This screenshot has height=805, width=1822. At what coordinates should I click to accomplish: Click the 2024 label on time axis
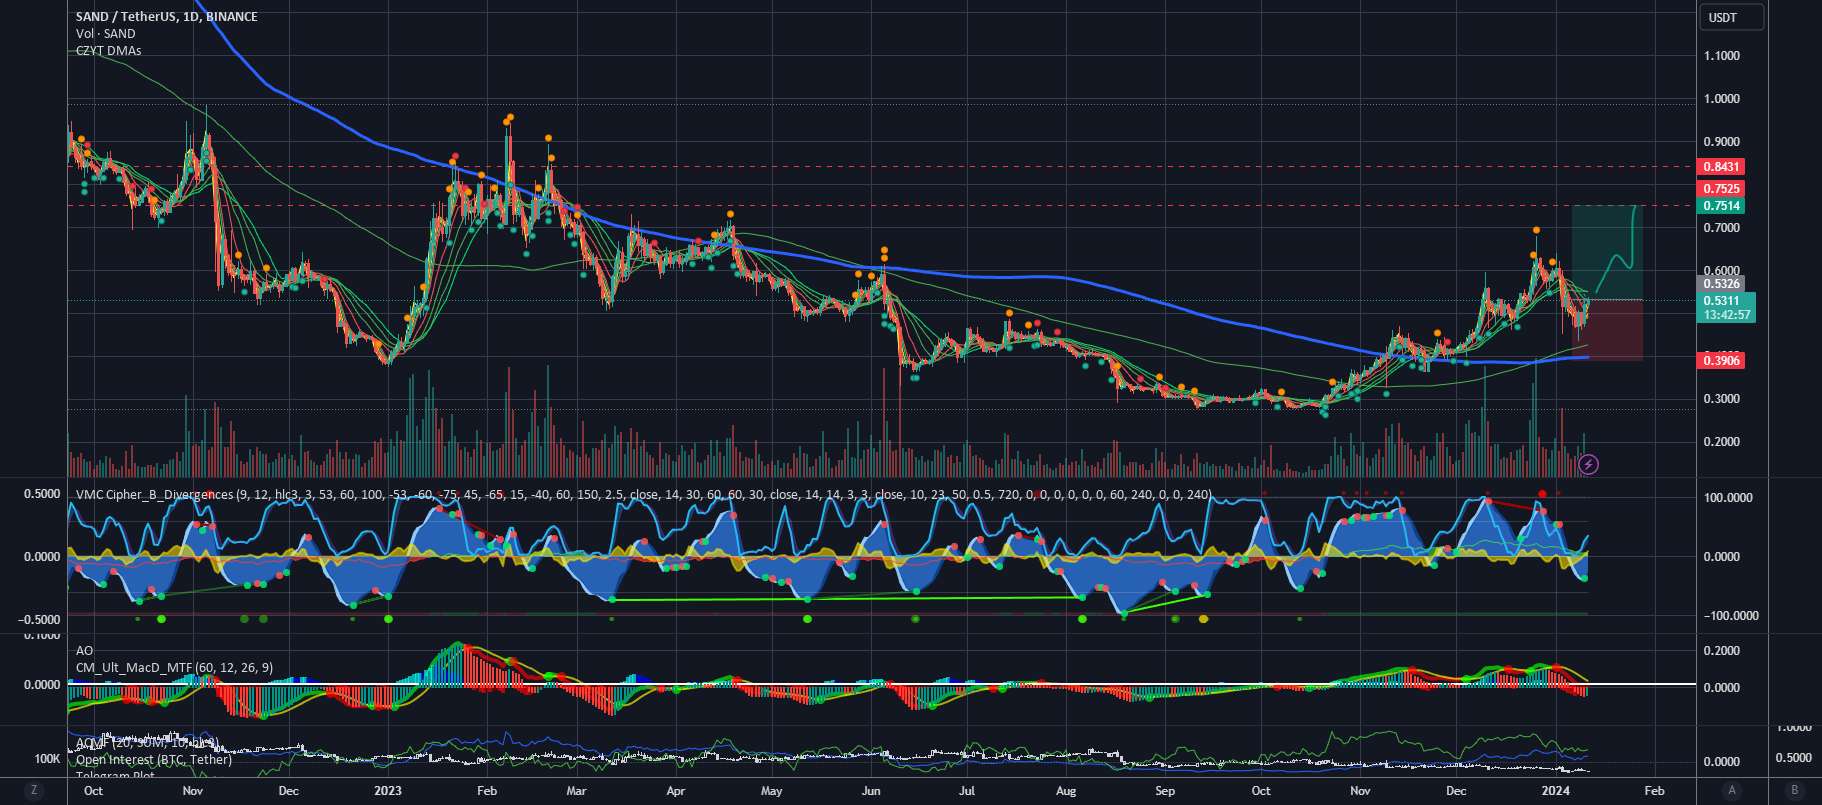click(x=1554, y=791)
